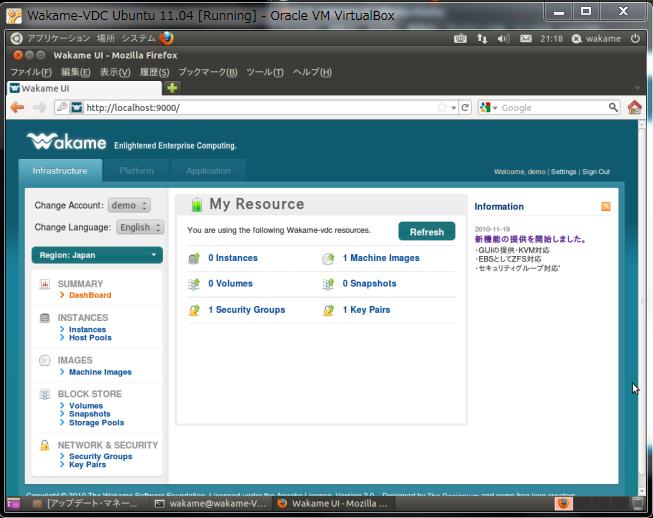Open the ツール(T) menu
Image resolution: width=653 pixels, height=518 pixels.
[265, 72]
